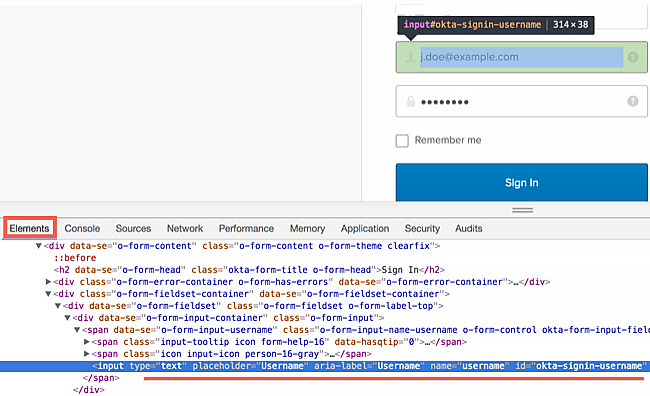Image resolution: width=650 pixels, height=396 pixels.
Task: Expand the o-form-error-container div node
Action: click(x=48, y=282)
